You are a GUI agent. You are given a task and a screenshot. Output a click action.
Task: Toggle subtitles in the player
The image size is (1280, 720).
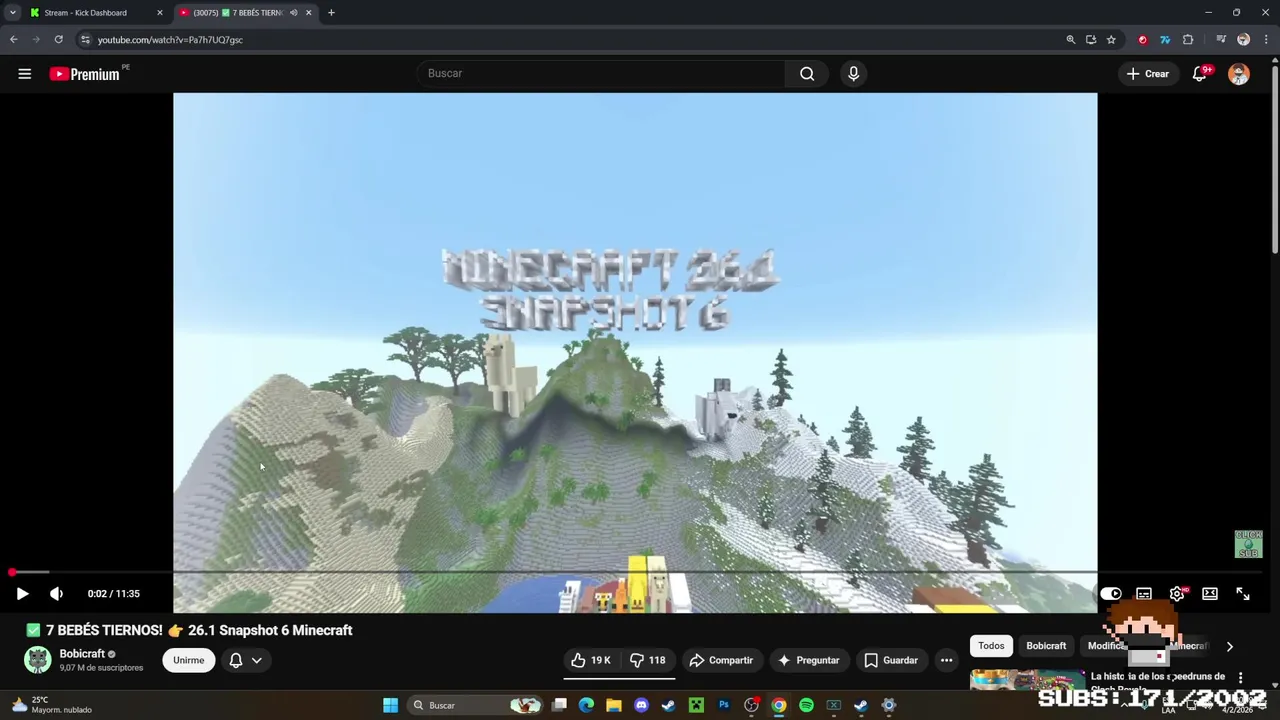[x=1144, y=594]
